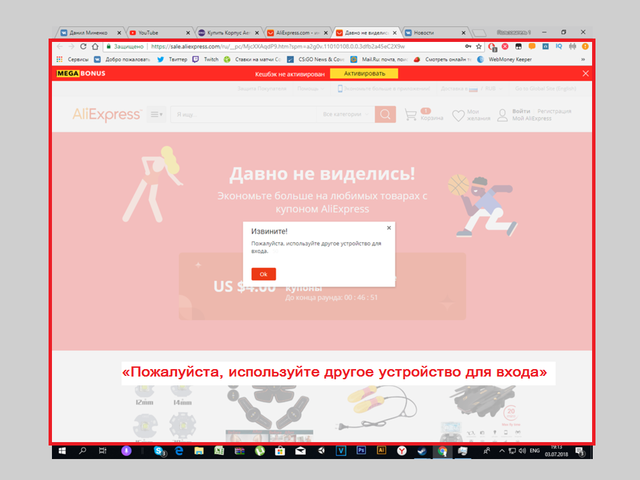Image resolution: width=640 pixels, height=480 pixels.
Task: Click the IQ extension icon
Action: pos(559,47)
